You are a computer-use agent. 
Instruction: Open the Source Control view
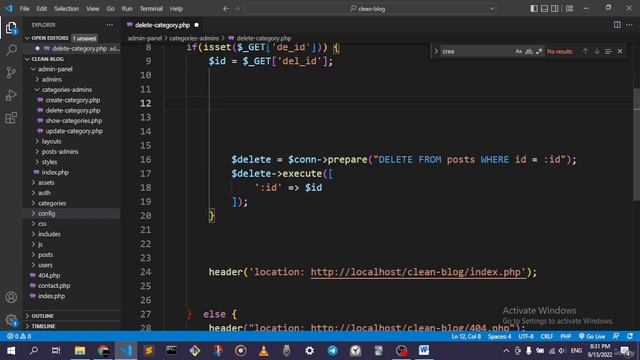[x=11, y=73]
